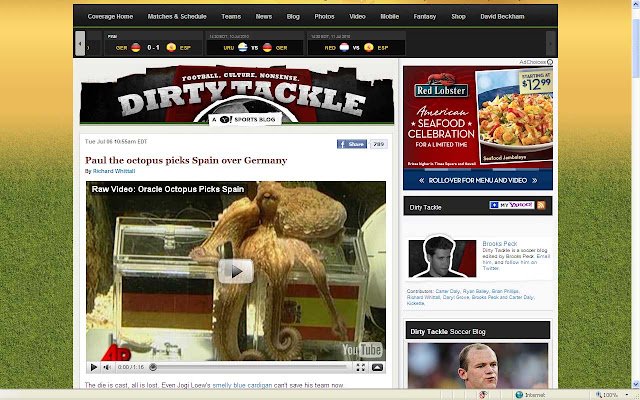Click the Germany flag in final score
This screenshot has width=640, height=400.
click(x=136, y=48)
